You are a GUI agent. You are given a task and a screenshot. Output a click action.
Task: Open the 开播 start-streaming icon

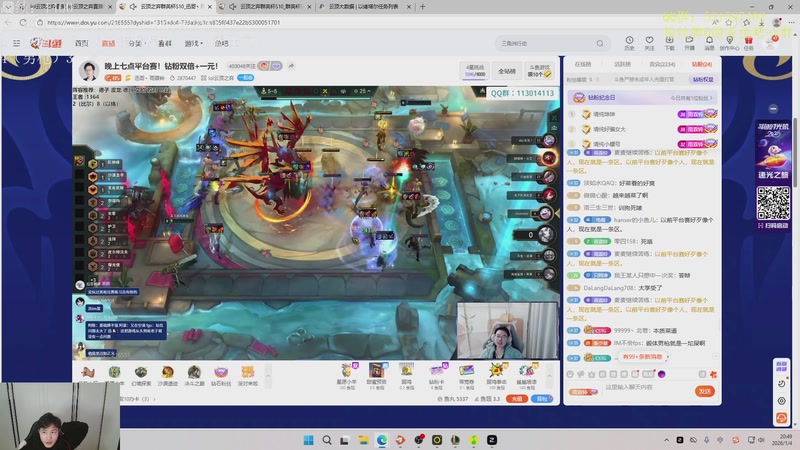[689, 43]
